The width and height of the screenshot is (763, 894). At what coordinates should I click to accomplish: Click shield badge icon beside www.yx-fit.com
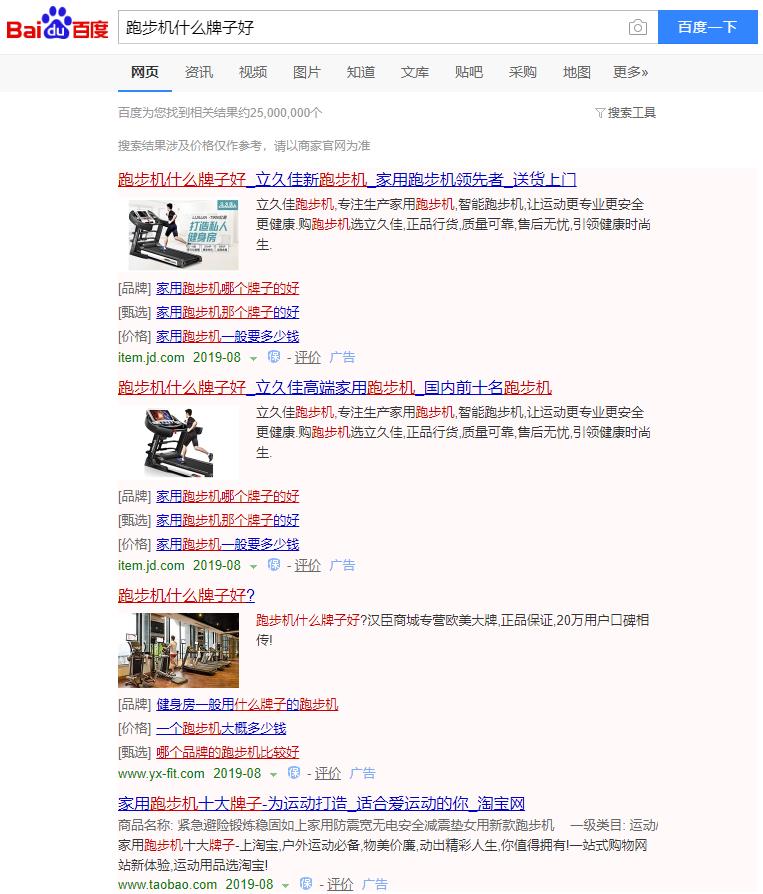[x=294, y=773]
